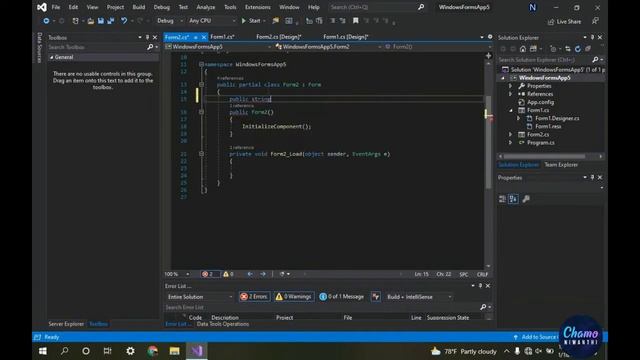Toggle the 2 Errors filter
This screenshot has height=360, width=640.
tap(254, 297)
